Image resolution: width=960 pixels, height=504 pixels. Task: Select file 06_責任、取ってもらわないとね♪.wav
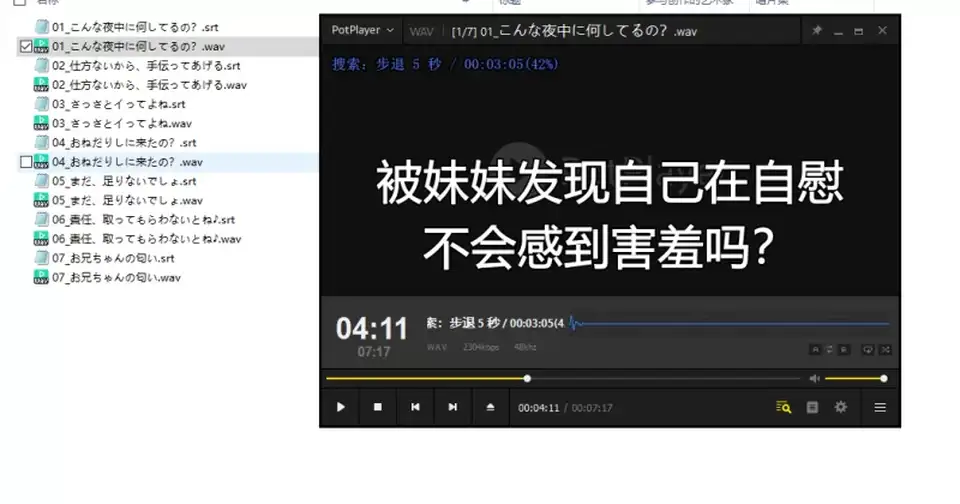[146, 239]
